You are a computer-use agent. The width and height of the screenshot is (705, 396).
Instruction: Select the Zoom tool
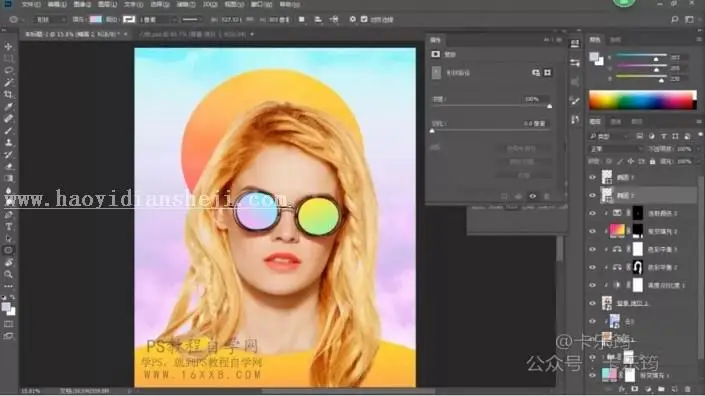tap(8, 274)
